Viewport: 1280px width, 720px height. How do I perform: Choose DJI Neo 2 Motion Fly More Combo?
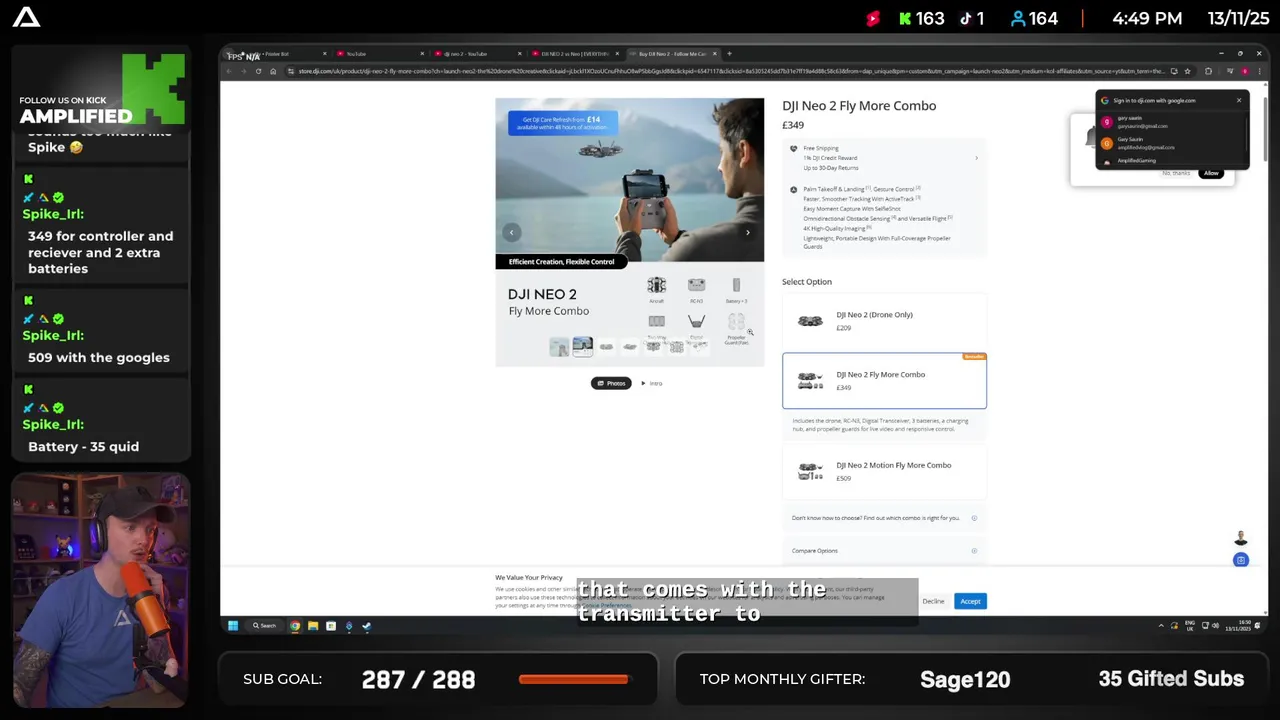(x=884, y=471)
